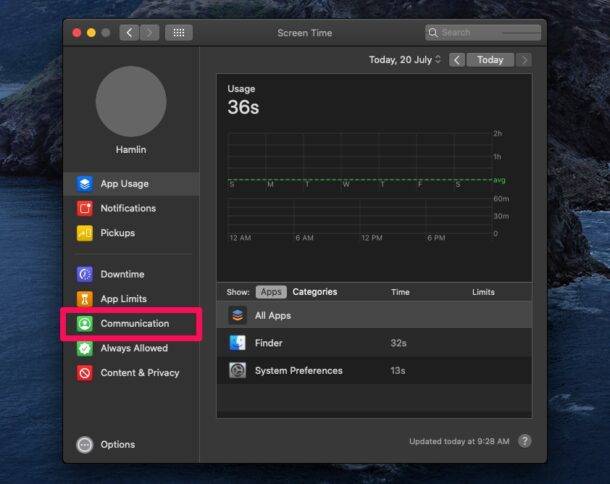610x484 pixels.
Task: Select the Finder row label
Action: pos(268,343)
